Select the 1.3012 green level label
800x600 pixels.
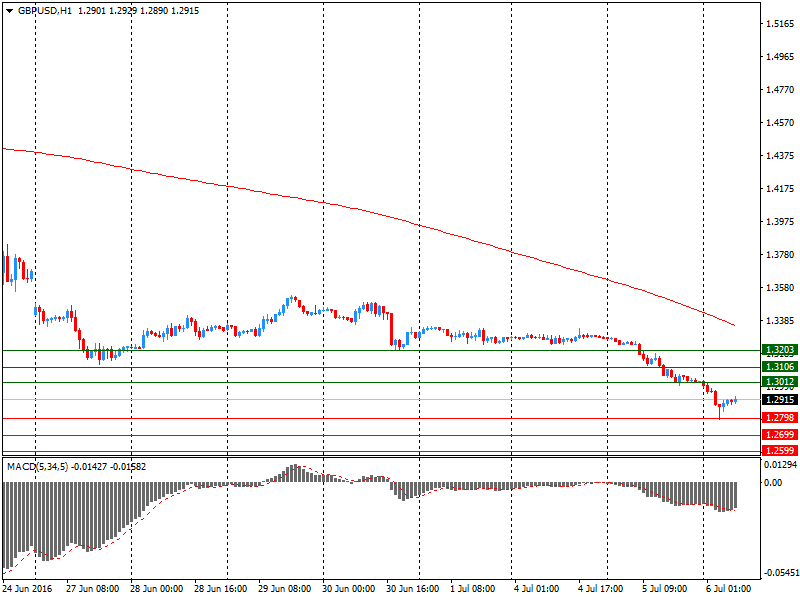point(780,382)
